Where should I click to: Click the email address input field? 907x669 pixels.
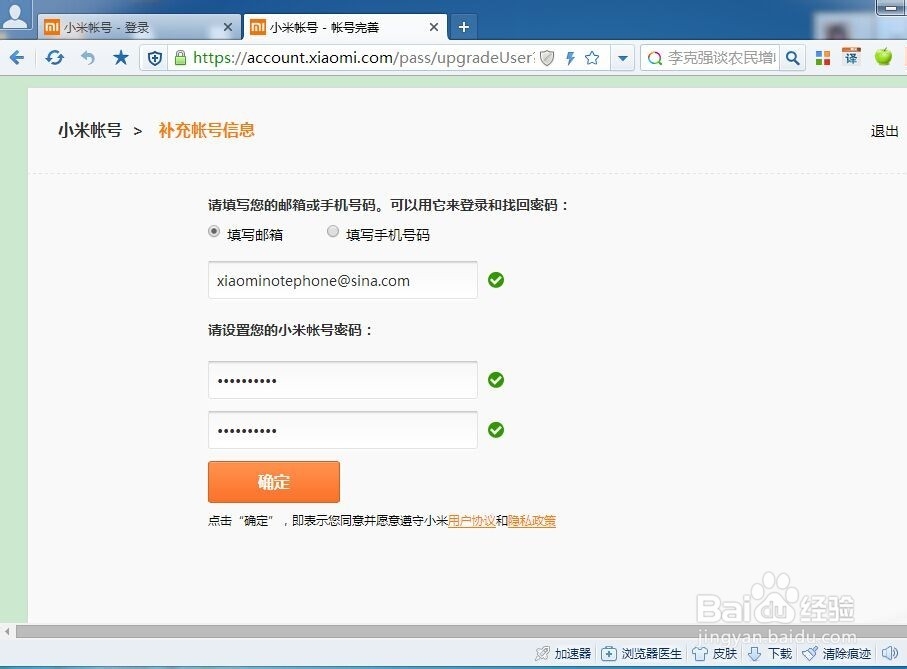tap(342, 280)
